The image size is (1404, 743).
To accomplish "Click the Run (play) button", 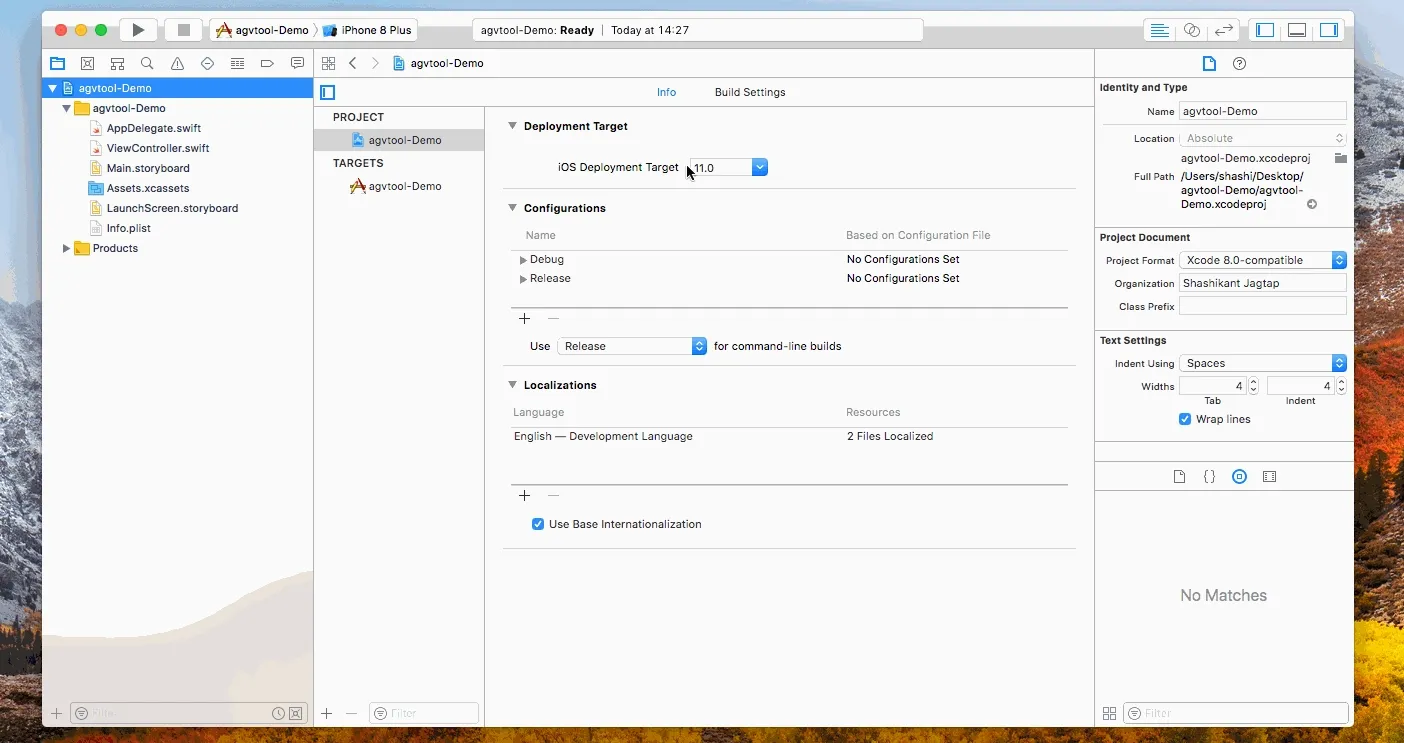I will pos(139,30).
